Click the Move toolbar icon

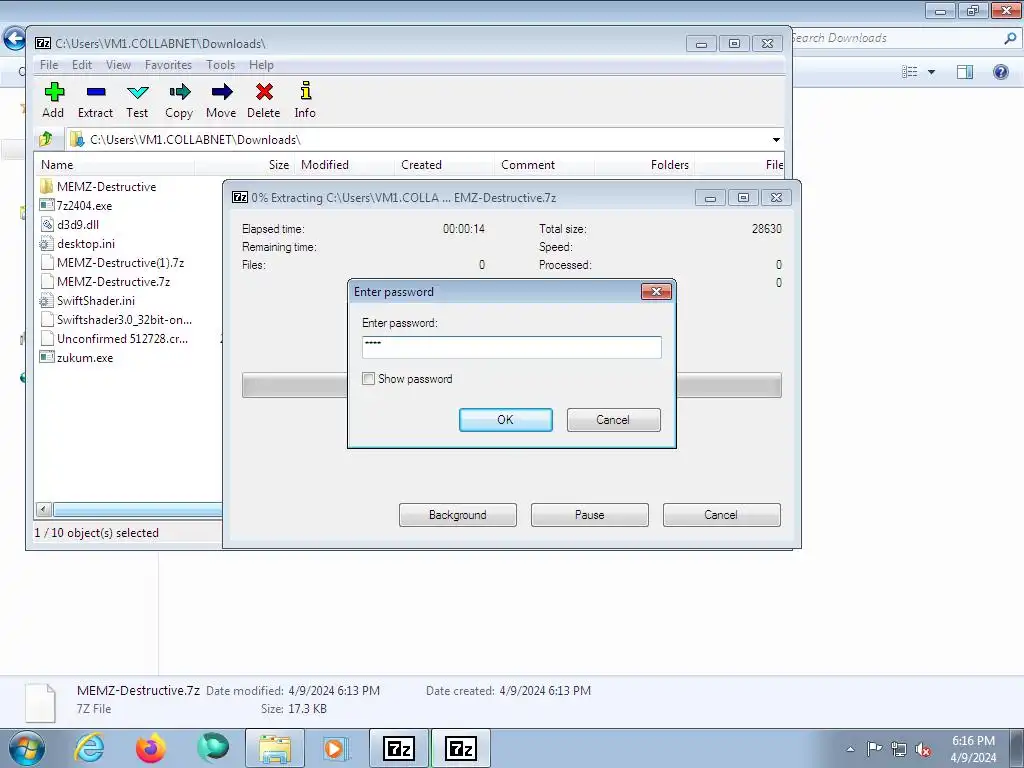(221, 100)
